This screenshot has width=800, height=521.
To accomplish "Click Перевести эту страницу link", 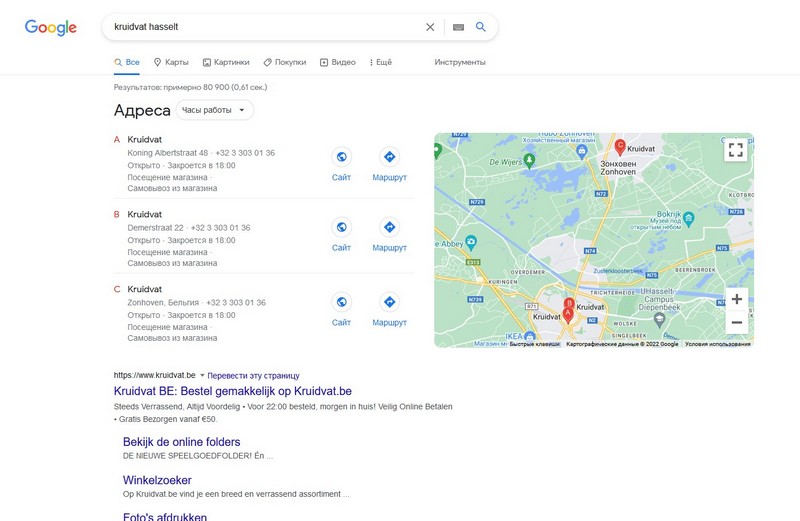I will [254, 376].
